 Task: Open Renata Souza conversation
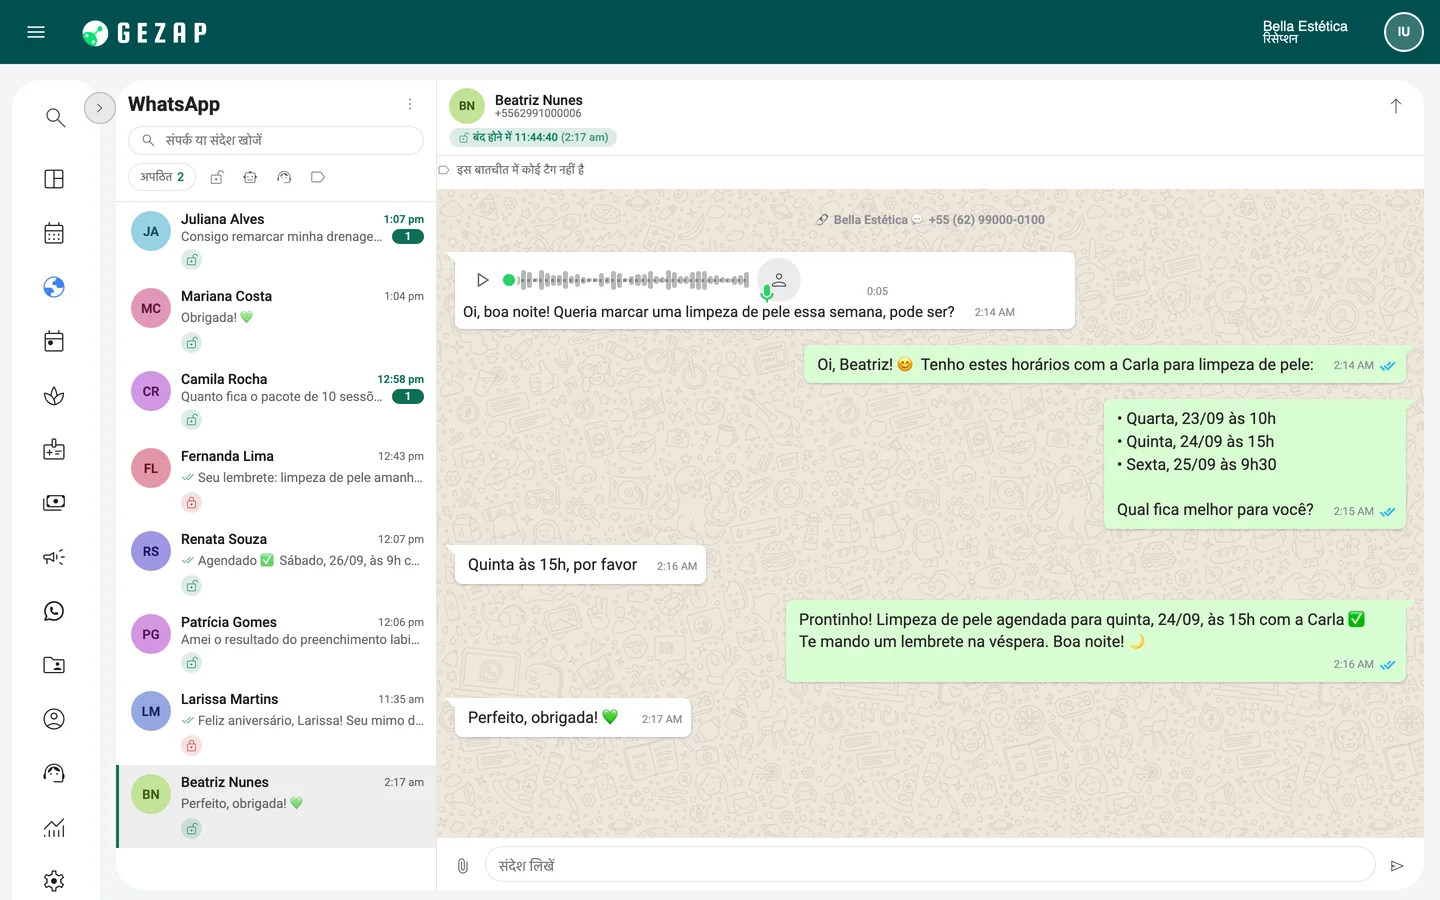tap(276, 562)
